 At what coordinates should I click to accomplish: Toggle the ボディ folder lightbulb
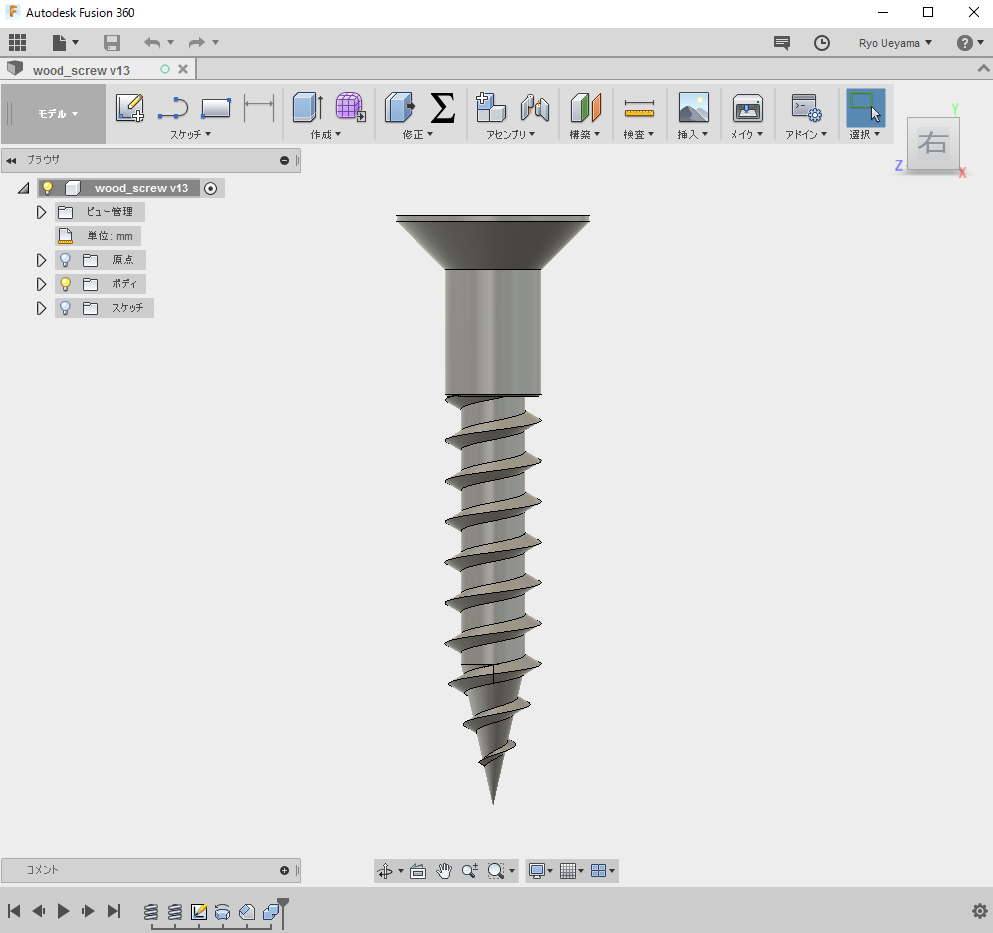(65, 284)
